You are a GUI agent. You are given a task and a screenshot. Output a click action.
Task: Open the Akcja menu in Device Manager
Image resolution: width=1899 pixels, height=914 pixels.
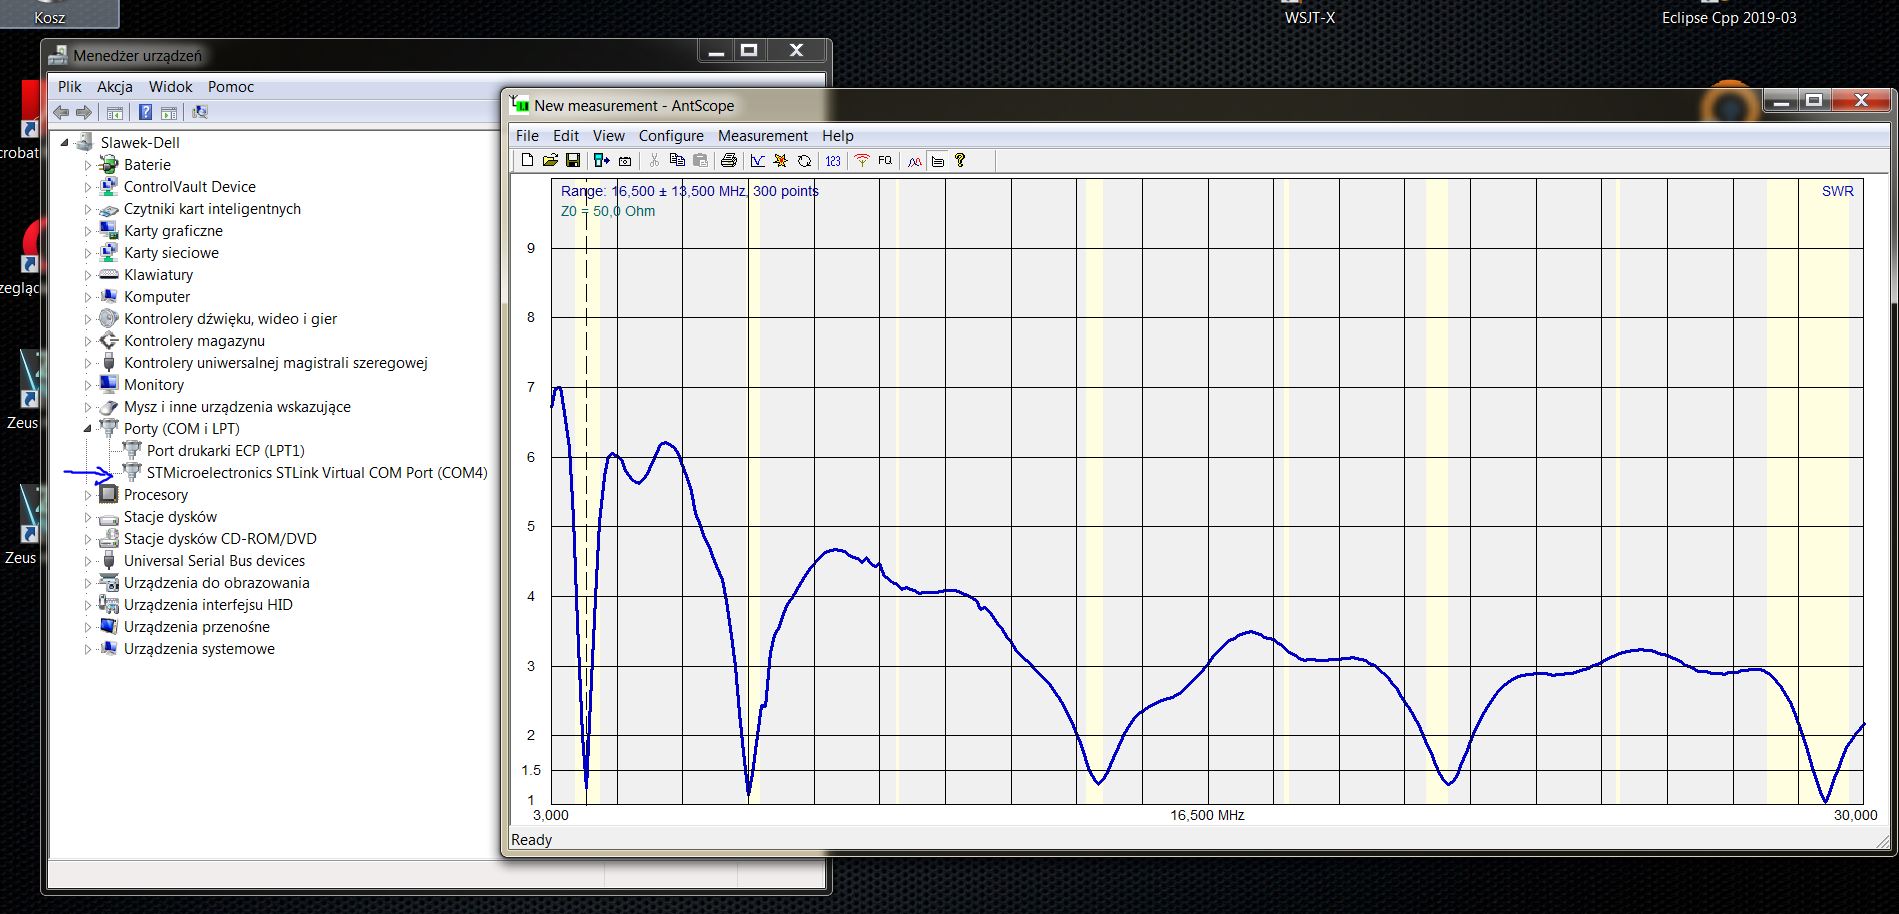pos(115,87)
